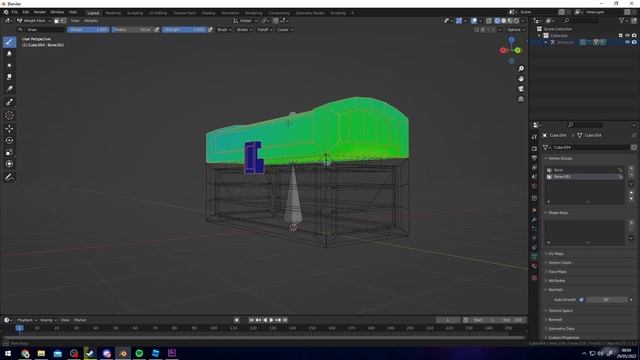Image resolution: width=640 pixels, height=360 pixels.
Task: Open the Render menu
Action: (40, 12)
